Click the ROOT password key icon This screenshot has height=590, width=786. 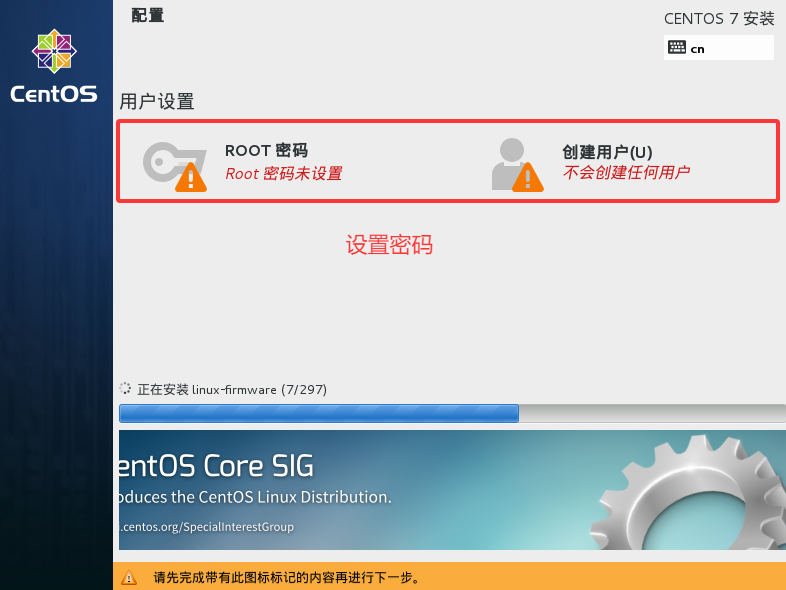click(x=174, y=166)
